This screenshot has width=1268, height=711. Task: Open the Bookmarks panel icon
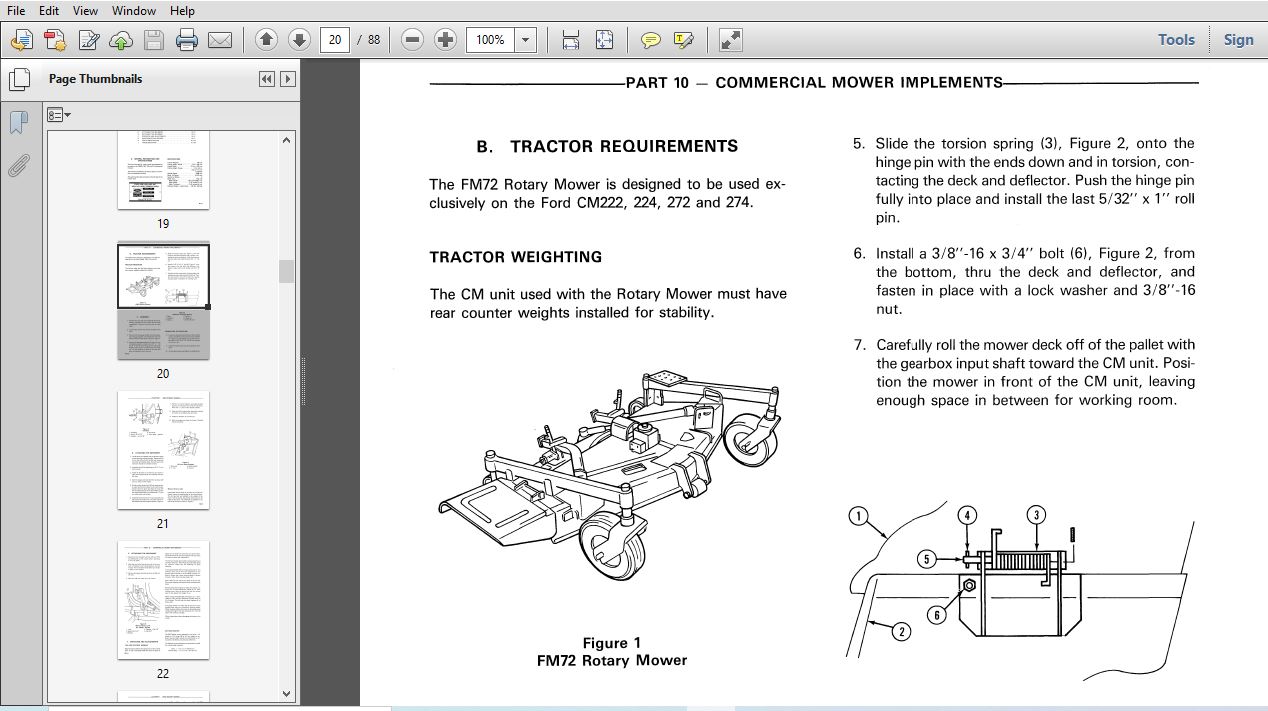tap(19, 122)
